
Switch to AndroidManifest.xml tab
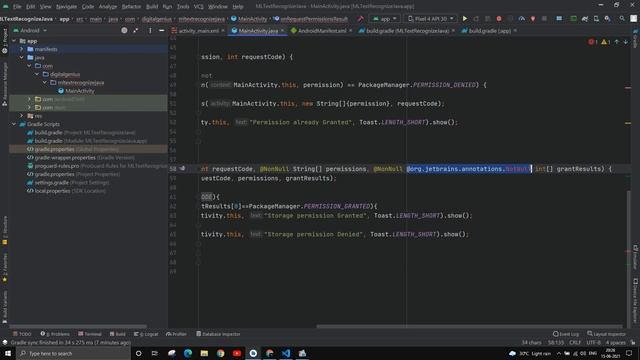pos(322,31)
